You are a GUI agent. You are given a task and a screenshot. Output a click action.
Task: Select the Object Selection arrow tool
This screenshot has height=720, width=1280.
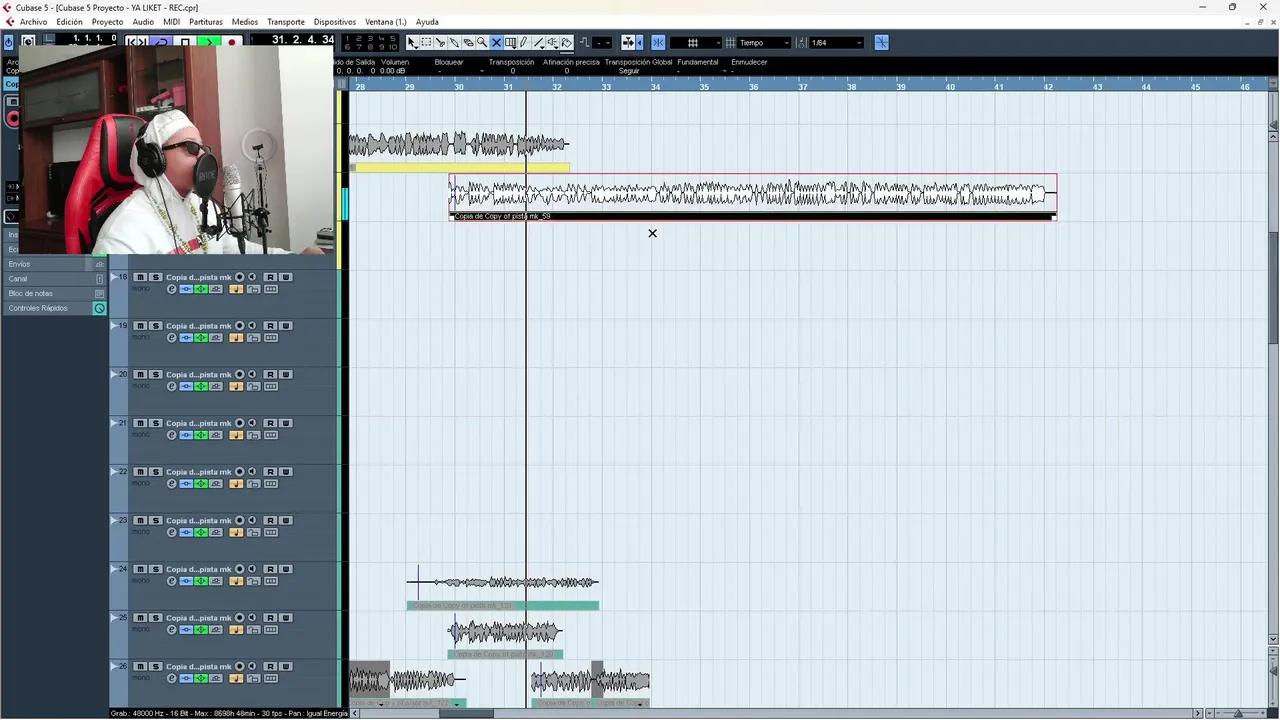tap(412, 43)
